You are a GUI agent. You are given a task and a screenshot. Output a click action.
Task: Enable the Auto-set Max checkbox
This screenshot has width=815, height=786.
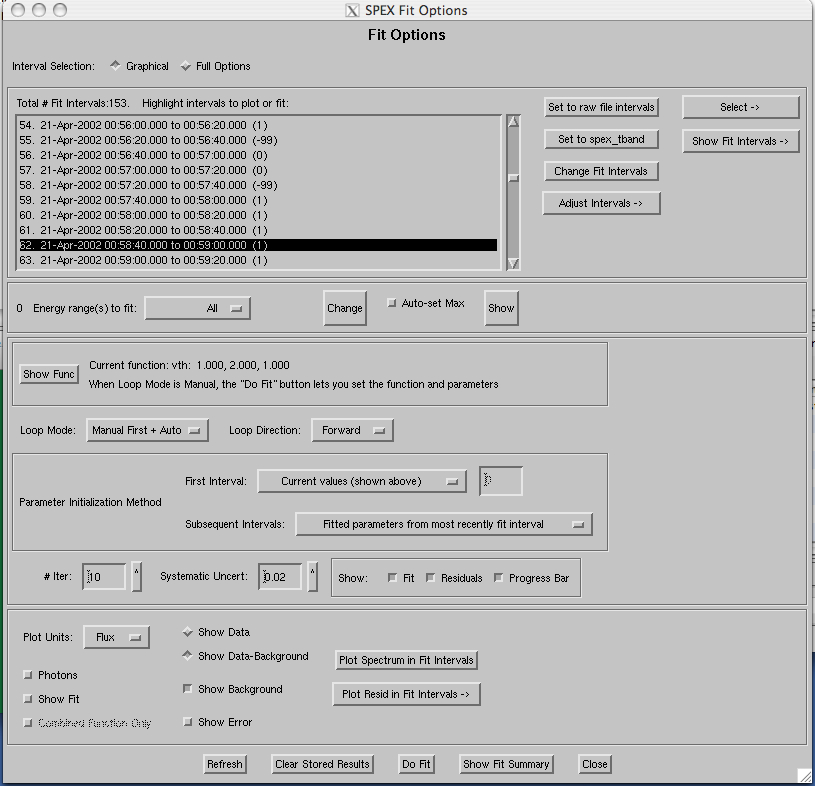click(x=392, y=303)
